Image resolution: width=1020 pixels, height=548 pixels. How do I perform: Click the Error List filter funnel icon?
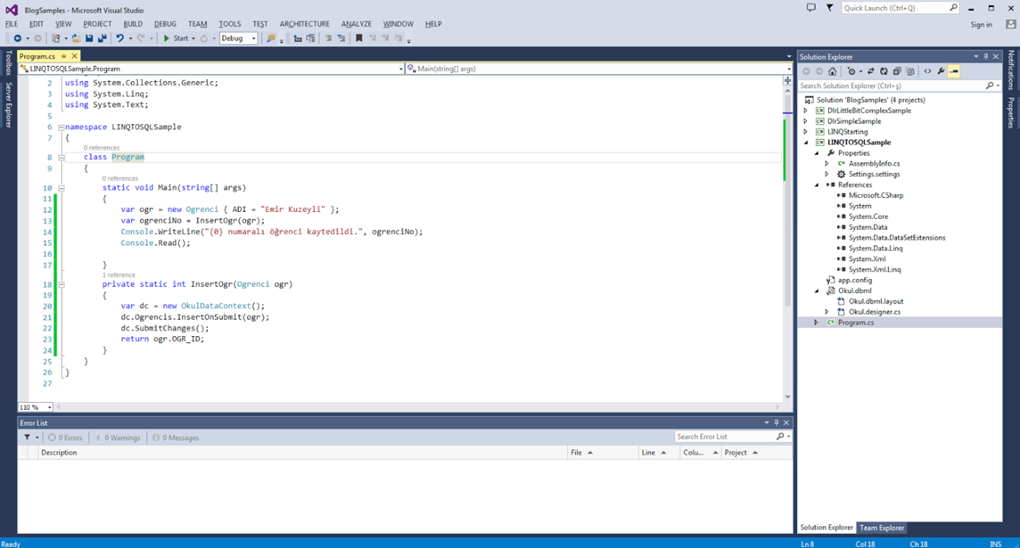[27, 437]
